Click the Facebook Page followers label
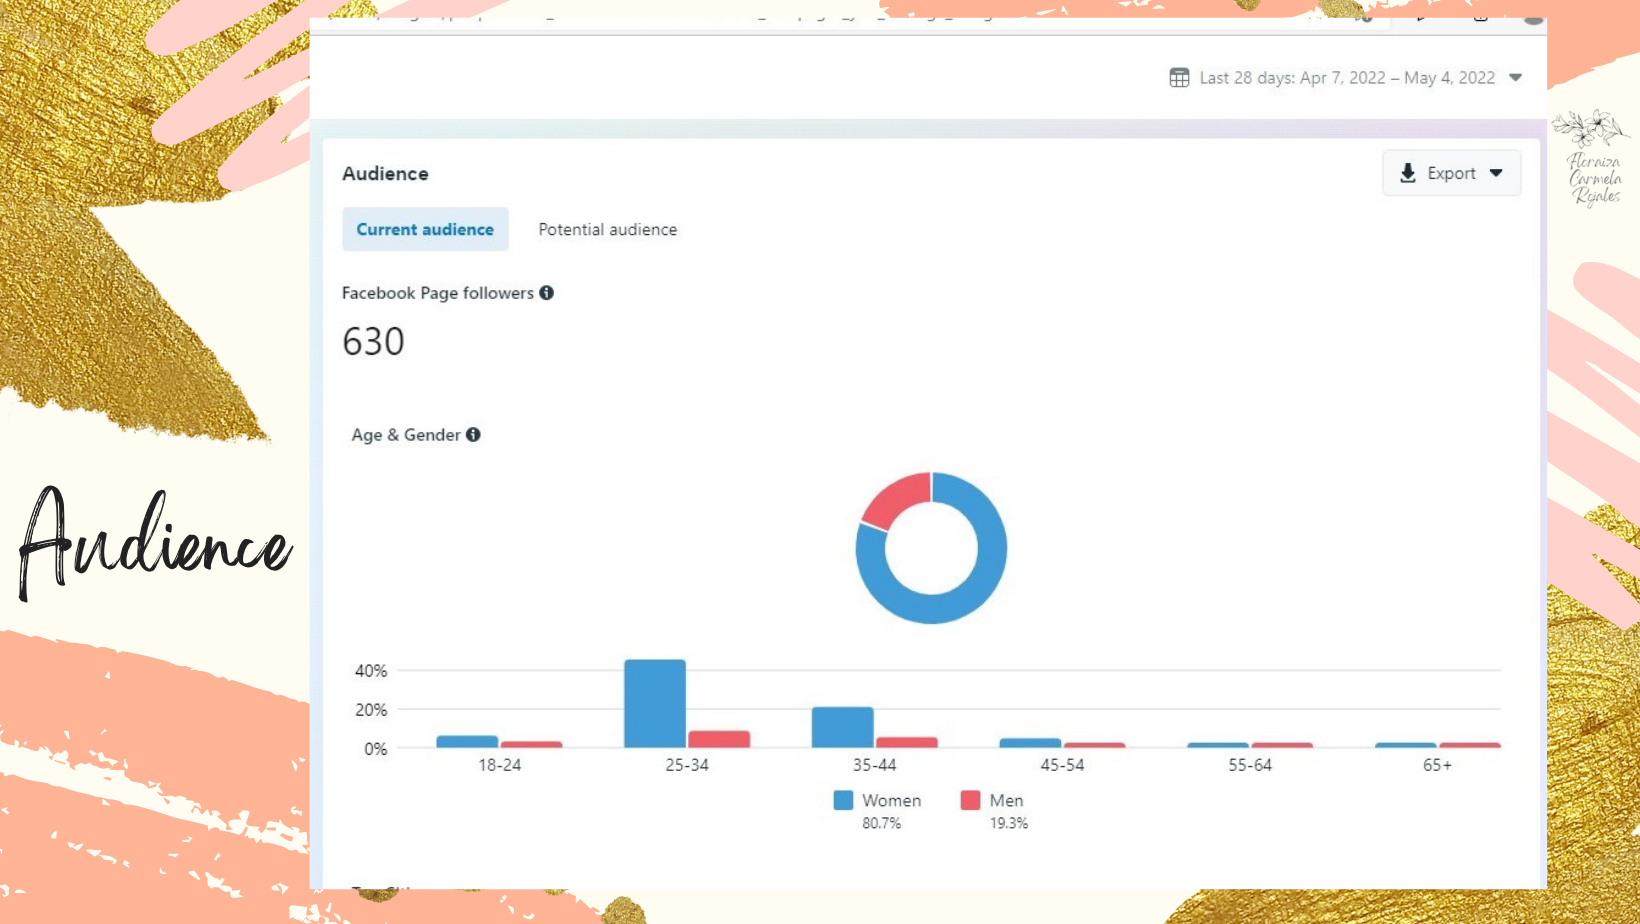This screenshot has height=924, width=1640. point(438,293)
